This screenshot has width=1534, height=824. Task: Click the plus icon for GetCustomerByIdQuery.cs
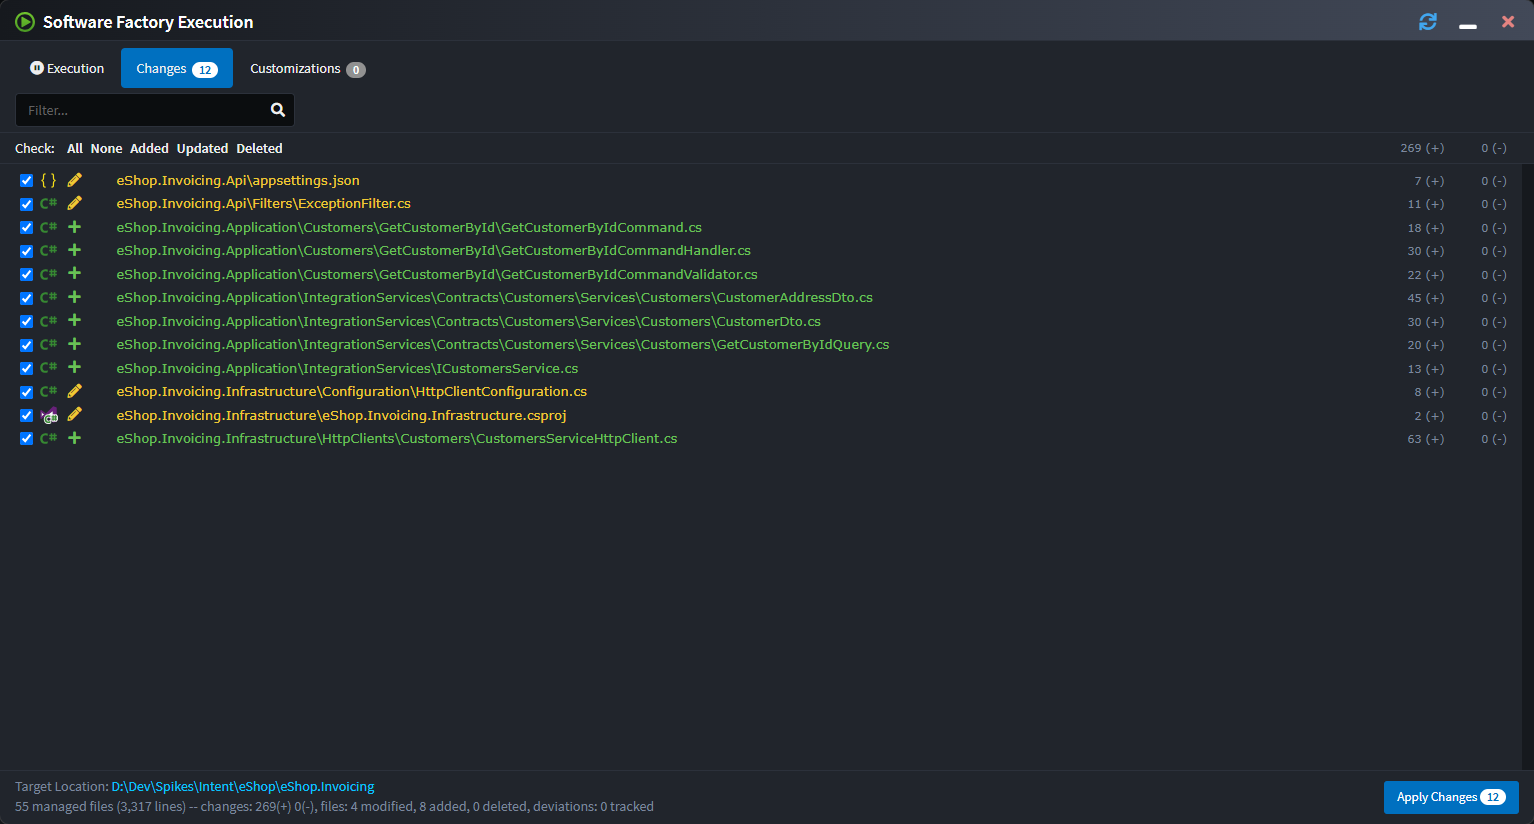click(x=74, y=344)
